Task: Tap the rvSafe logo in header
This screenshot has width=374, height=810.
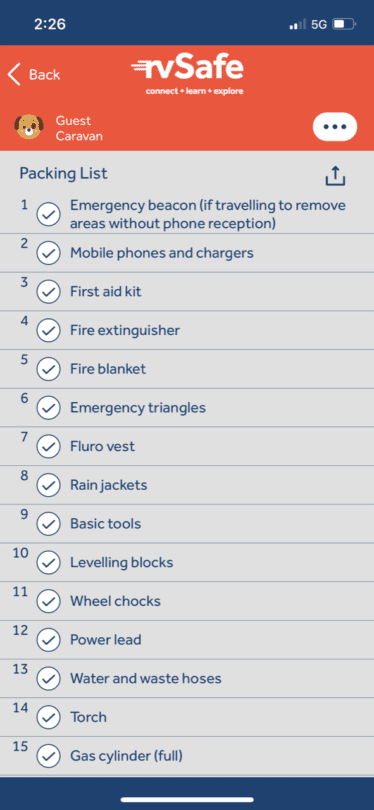Action: click(x=187, y=76)
